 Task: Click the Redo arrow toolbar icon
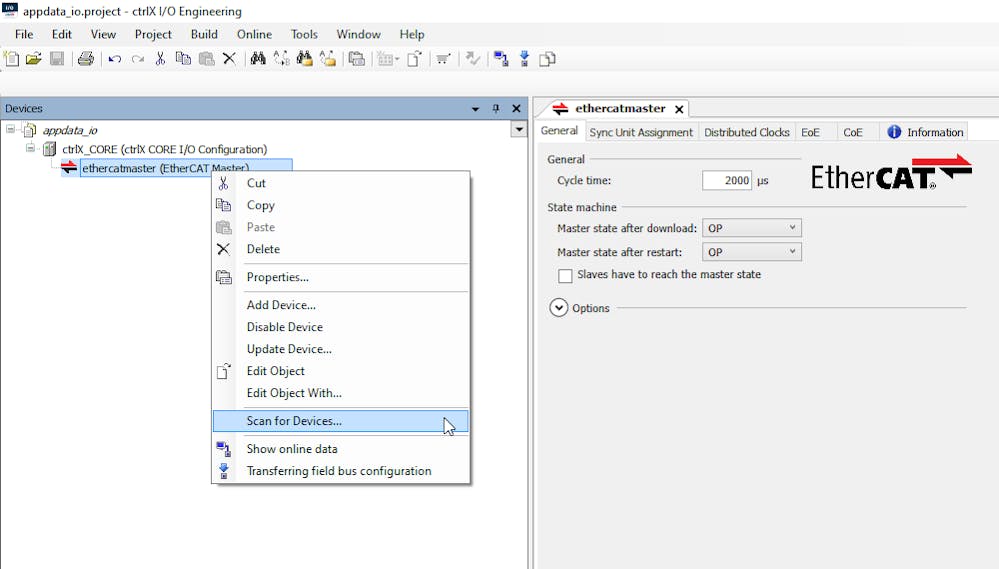pos(138,59)
